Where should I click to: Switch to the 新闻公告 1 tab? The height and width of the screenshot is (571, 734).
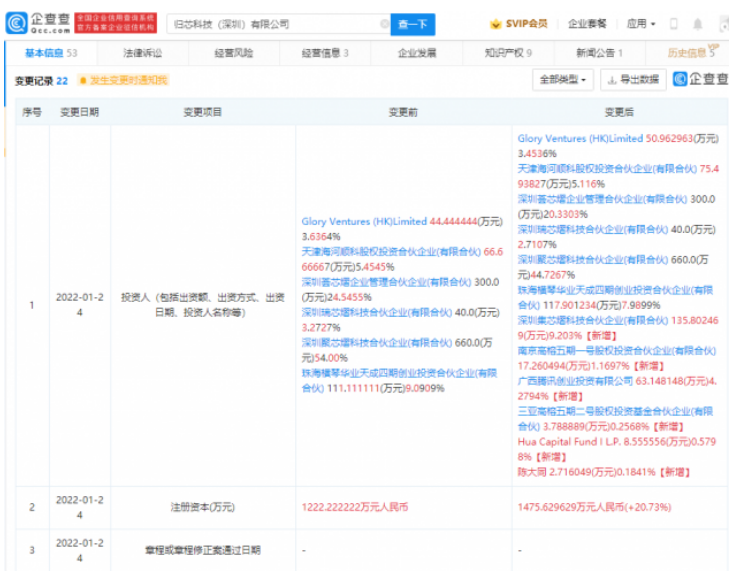[599, 53]
